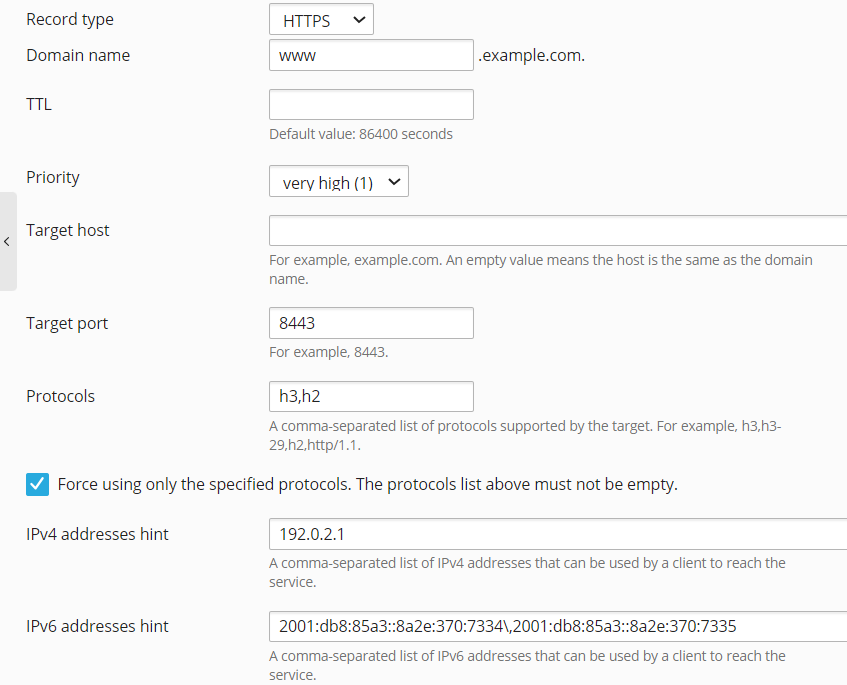Click the Protocols field containing h3,h2

pos(370,396)
